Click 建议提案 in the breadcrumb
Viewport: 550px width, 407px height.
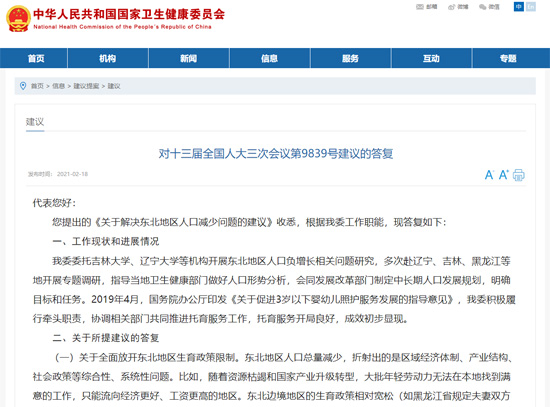[x=86, y=86]
